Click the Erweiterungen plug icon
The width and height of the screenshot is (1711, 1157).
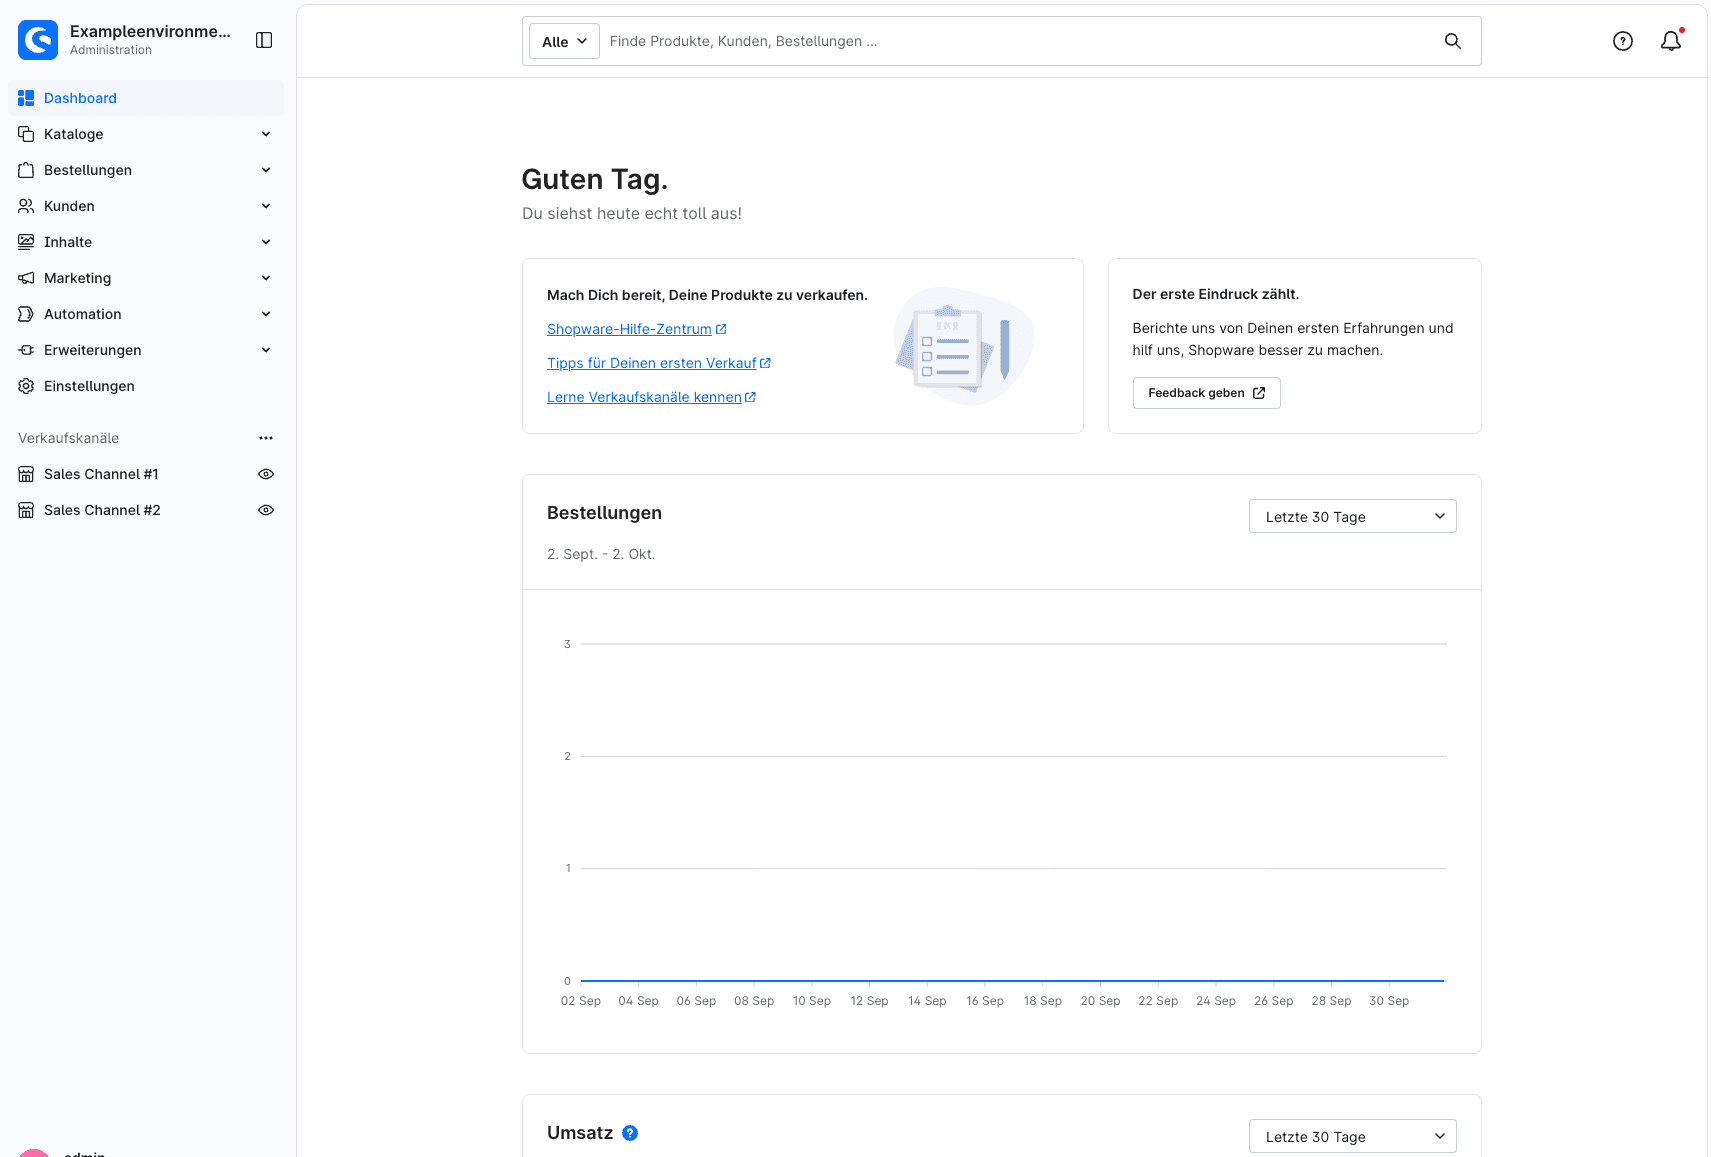(26, 350)
